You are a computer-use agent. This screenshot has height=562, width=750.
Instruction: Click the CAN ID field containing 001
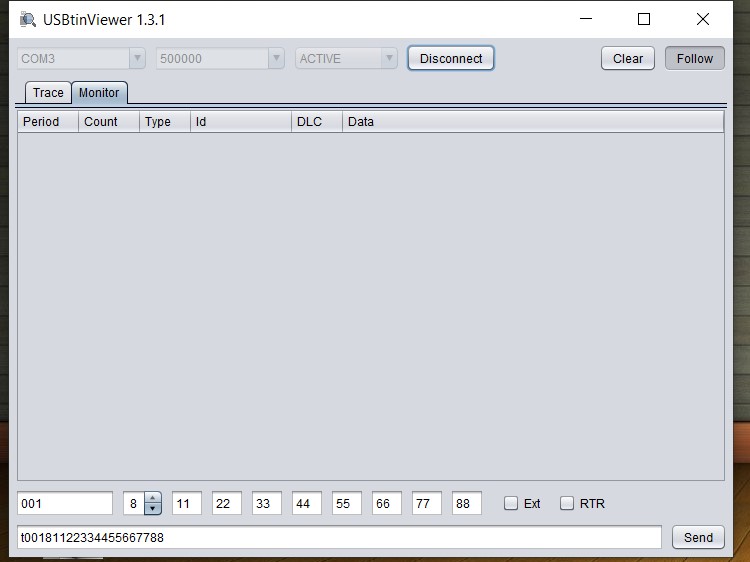pyautogui.click(x=65, y=504)
